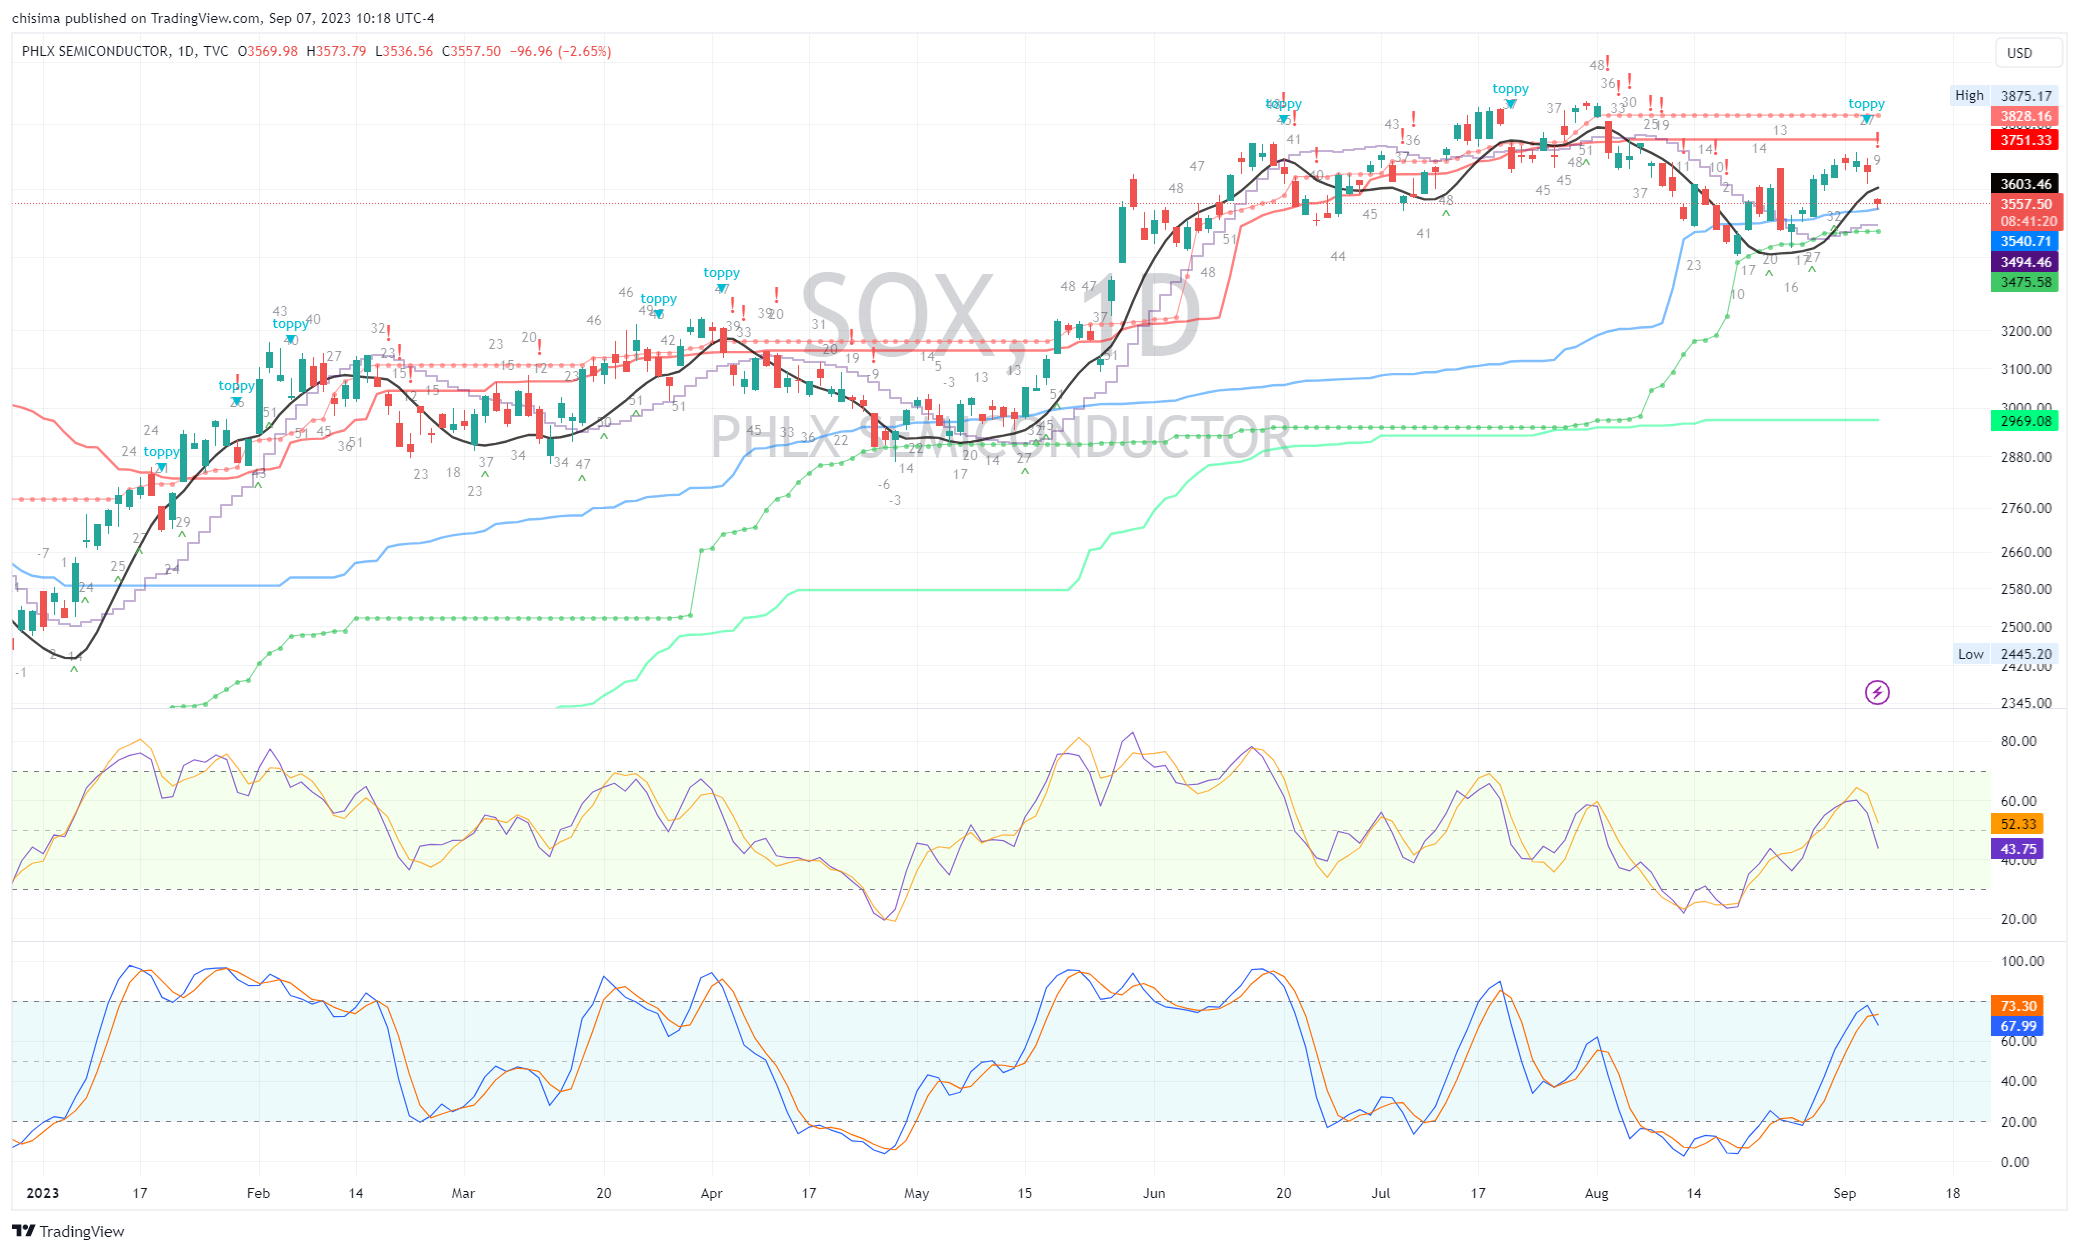Click the red 3751.33 price label
The image size is (2079, 1252).
point(2025,140)
